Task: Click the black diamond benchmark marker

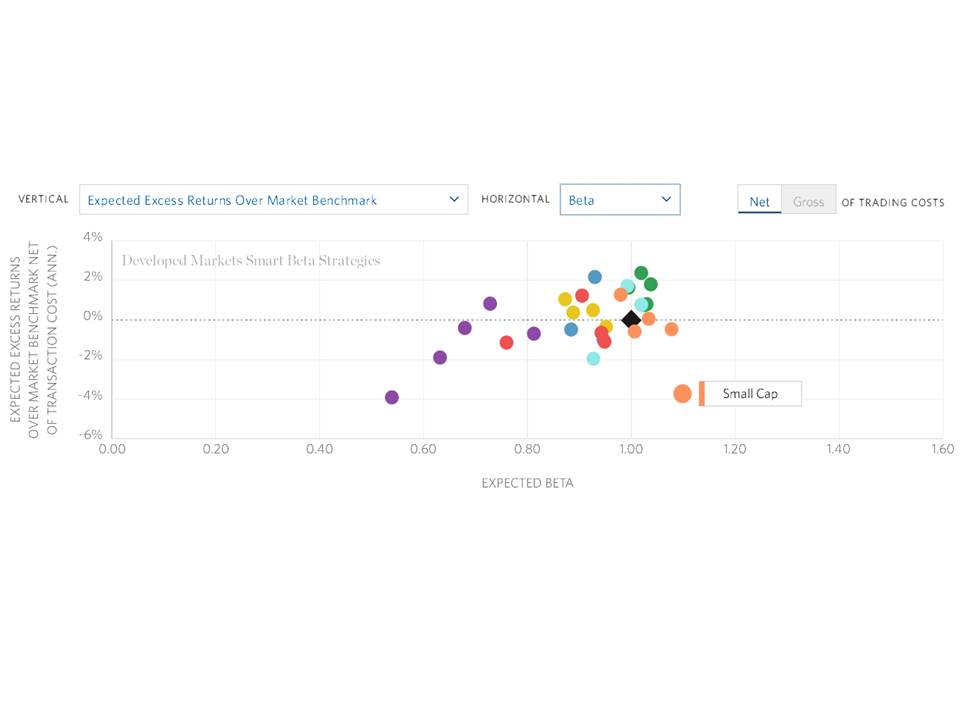Action: tap(631, 319)
